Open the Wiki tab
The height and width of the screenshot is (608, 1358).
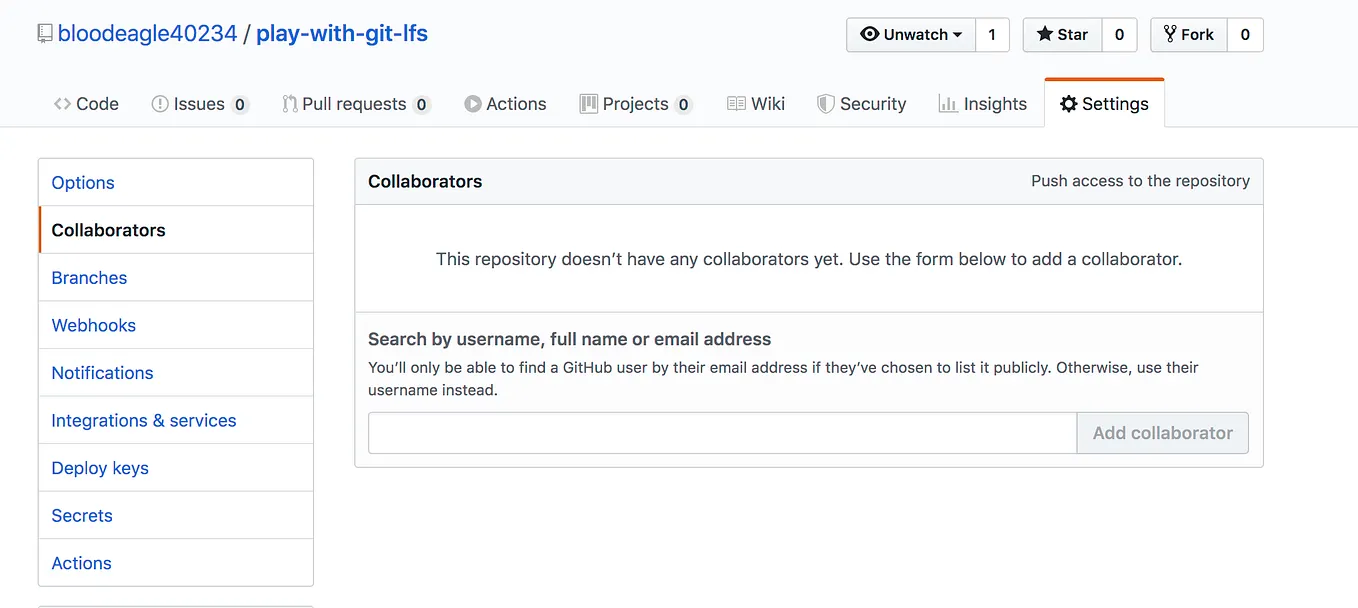click(x=755, y=104)
